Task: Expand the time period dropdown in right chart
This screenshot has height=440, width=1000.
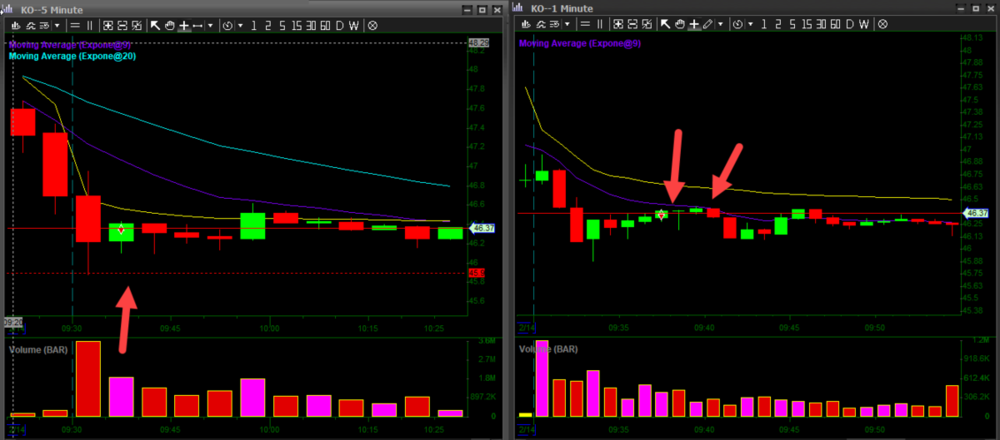Action: click(753, 24)
